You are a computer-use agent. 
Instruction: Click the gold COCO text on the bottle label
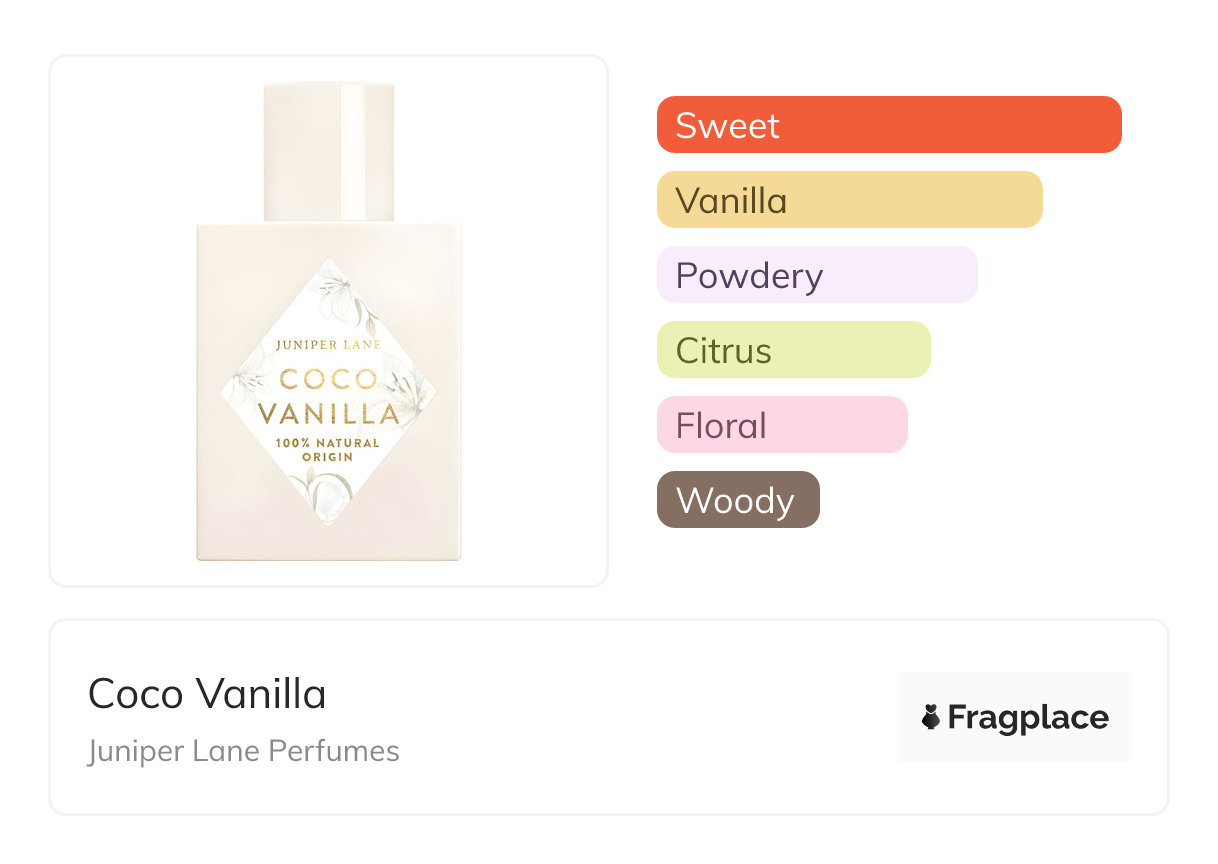coord(328,379)
